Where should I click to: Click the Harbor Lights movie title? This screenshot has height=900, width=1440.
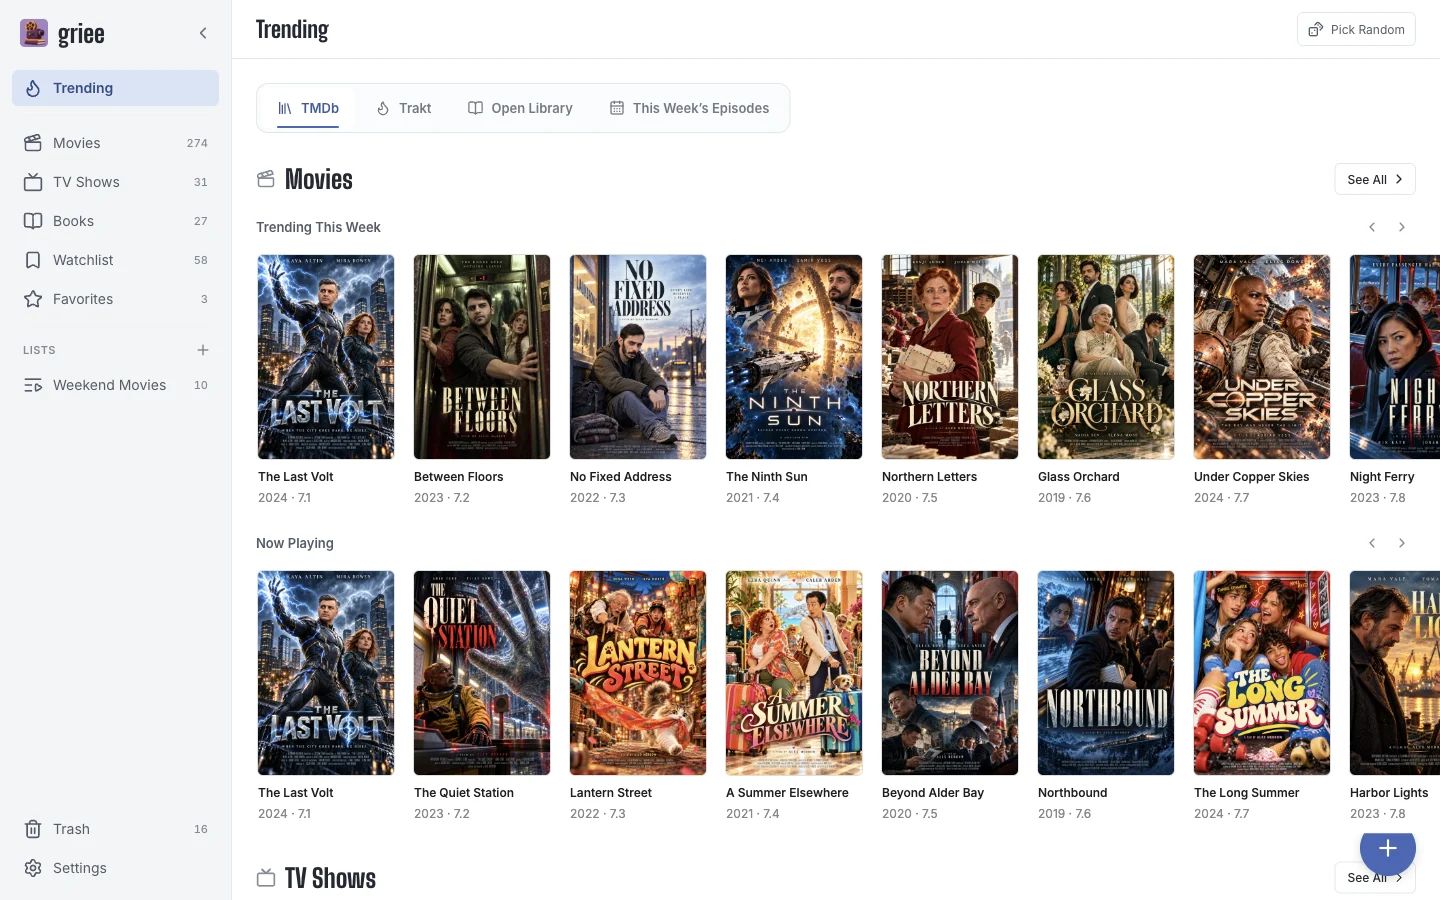(1389, 793)
